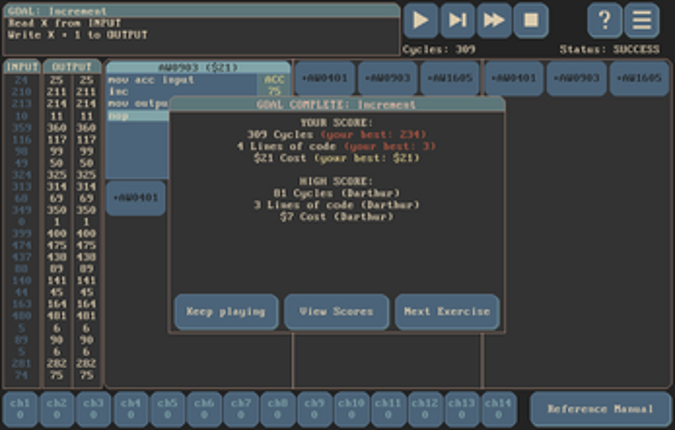The image size is (675, 430).
Task: Stop the simulation with the square stop icon
Action: click(x=531, y=20)
